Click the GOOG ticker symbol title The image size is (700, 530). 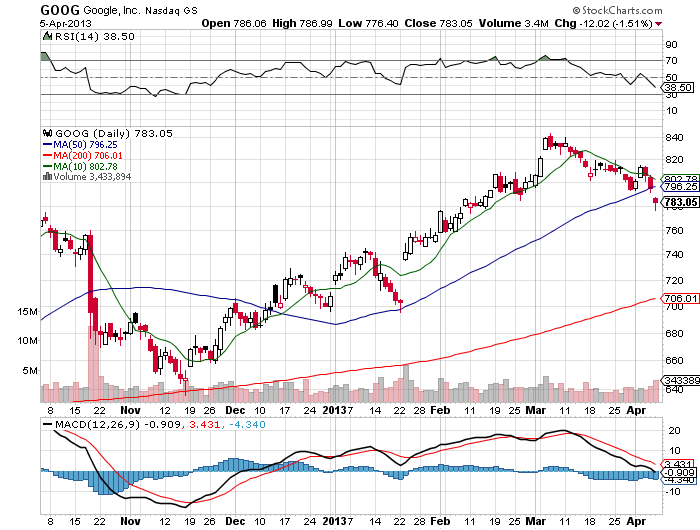point(60,10)
